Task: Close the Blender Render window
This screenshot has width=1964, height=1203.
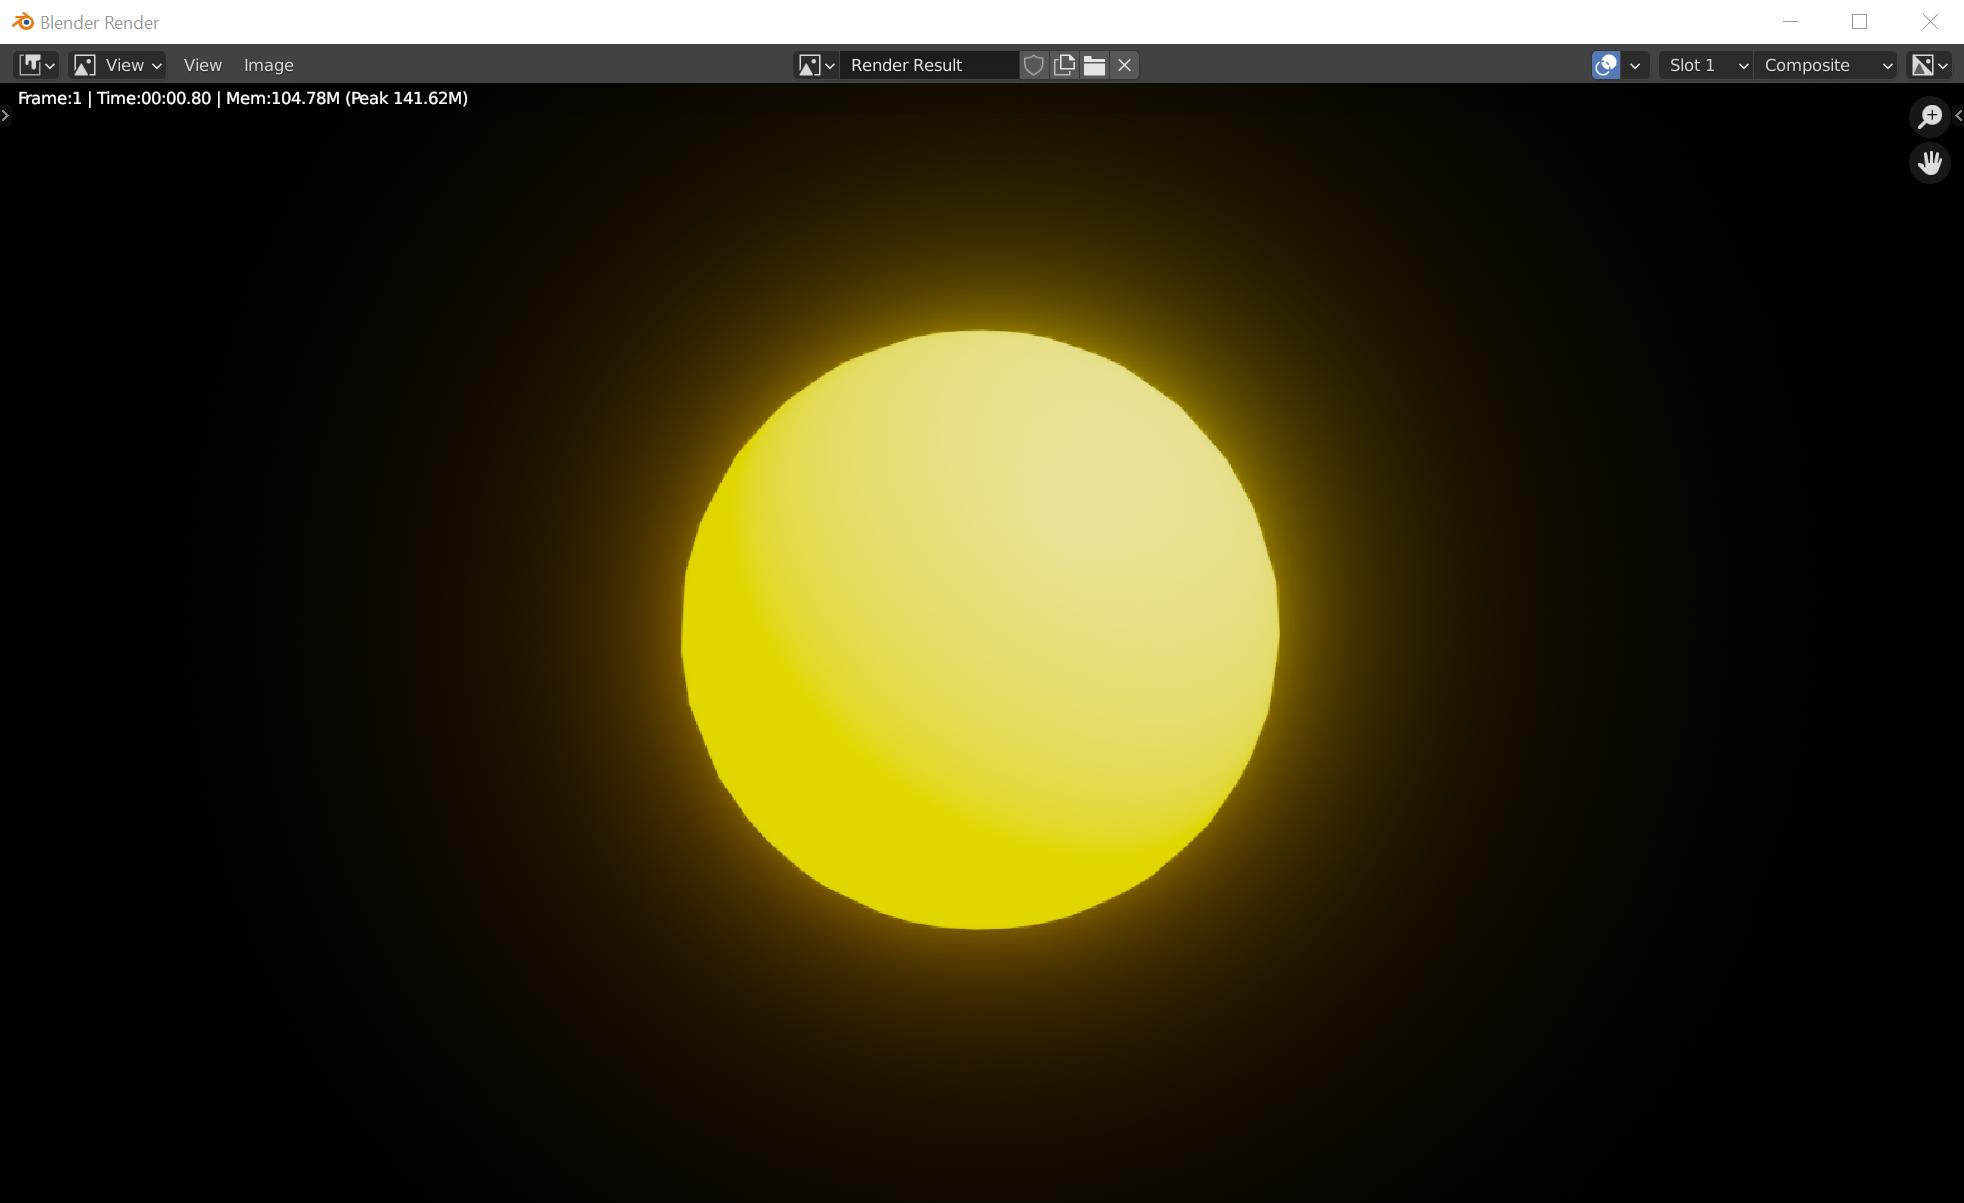Action: [x=1929, y=21]
